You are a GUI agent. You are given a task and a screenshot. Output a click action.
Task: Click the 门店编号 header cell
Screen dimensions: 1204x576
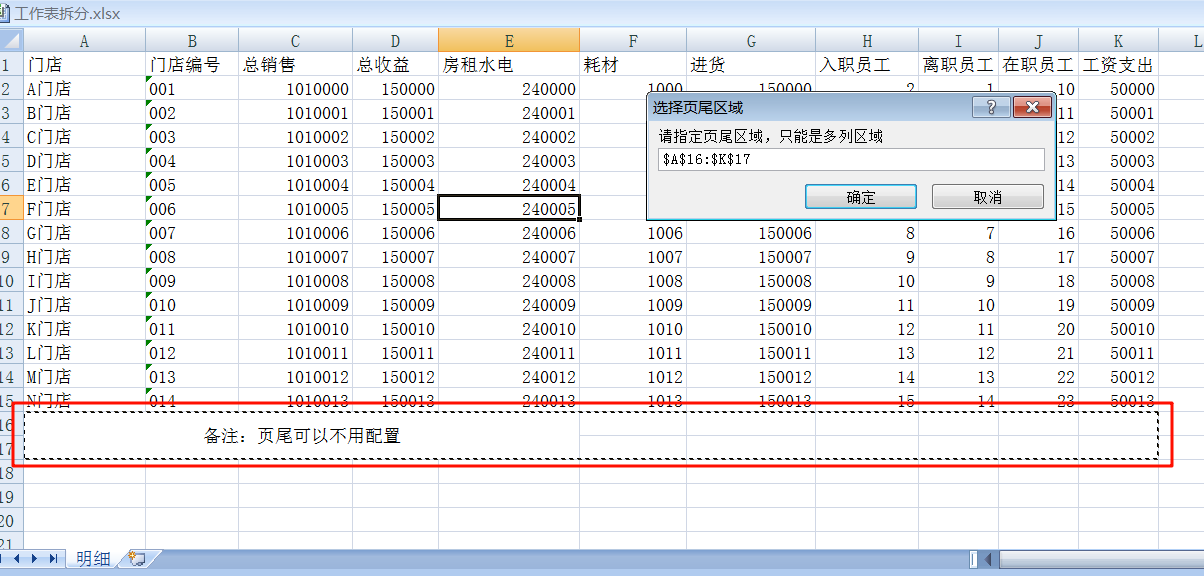click(192, 65)
